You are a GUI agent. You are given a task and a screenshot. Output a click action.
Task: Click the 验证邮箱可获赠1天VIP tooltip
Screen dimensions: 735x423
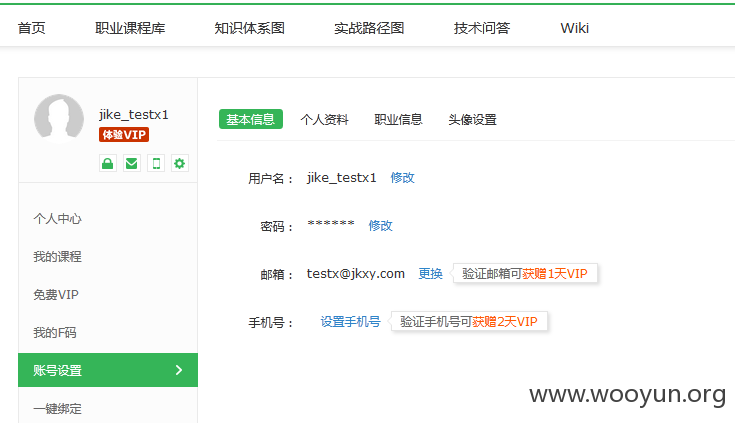(x=525, y=273)
